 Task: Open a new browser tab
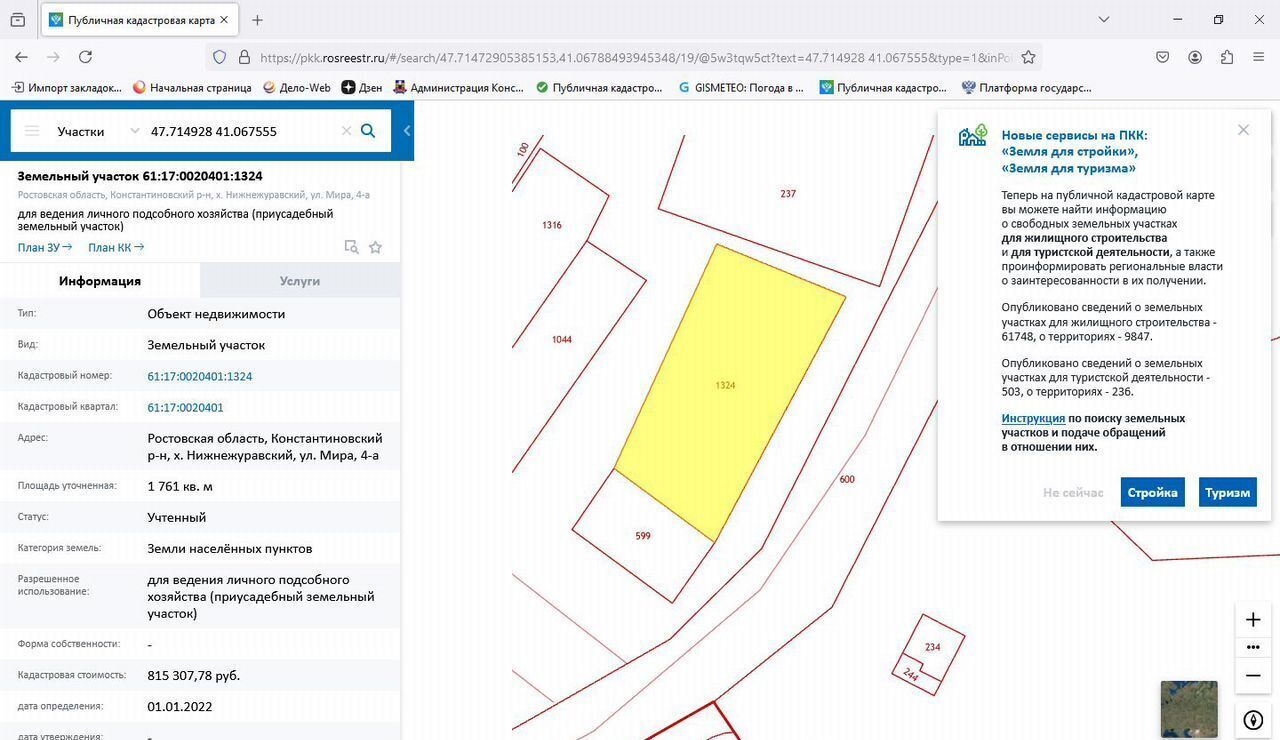(257, 20)
